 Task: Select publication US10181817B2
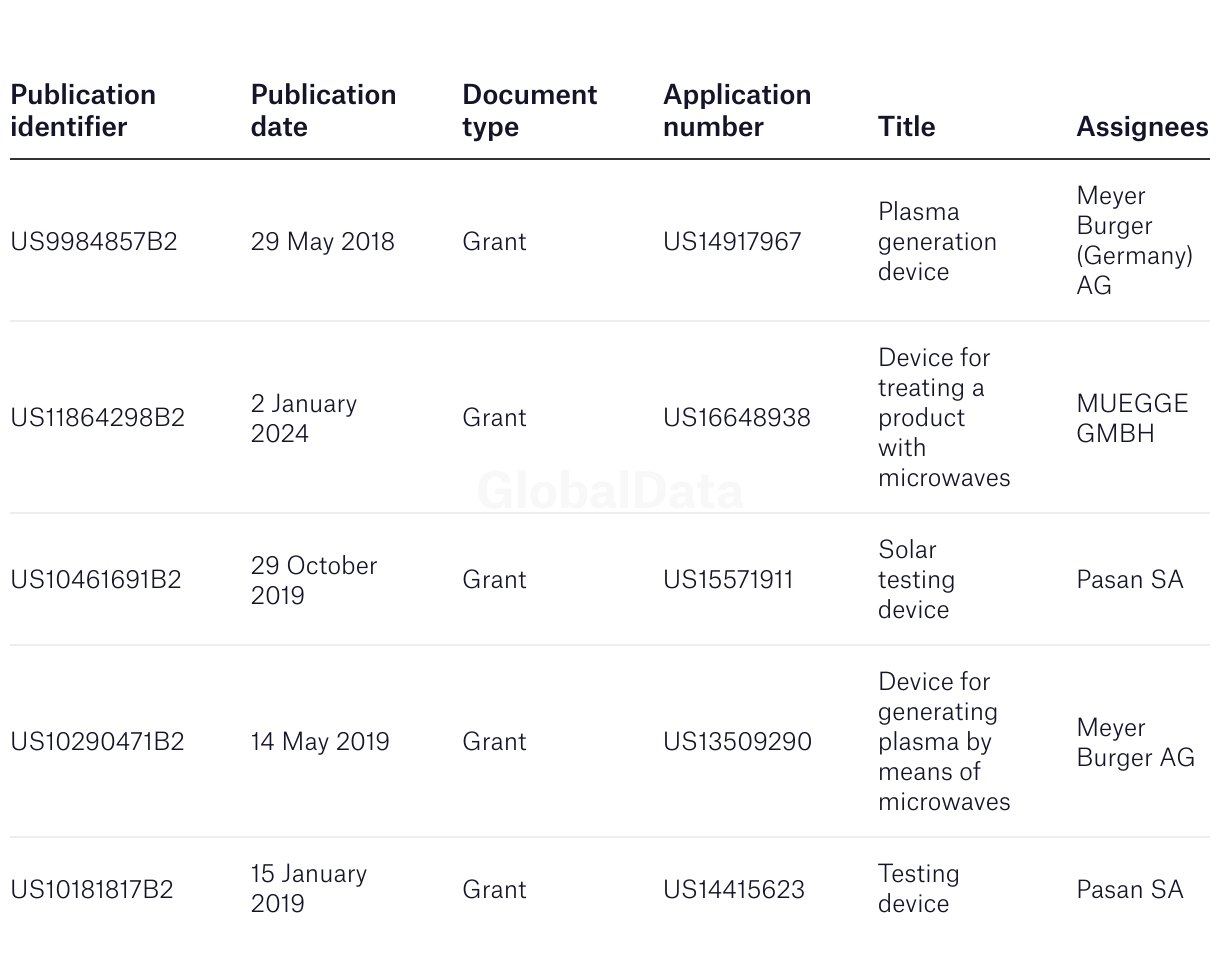click(92, 889)
